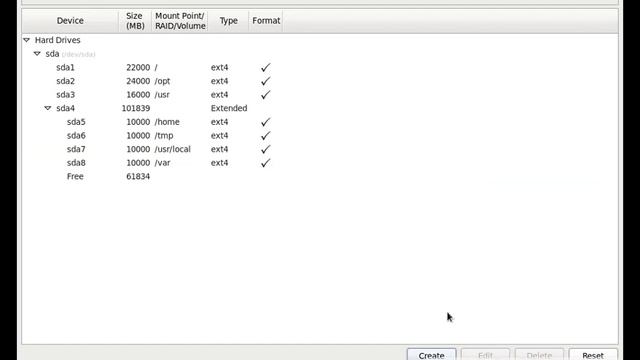The height and width of the screenshot is (360, 640).
Task: Select the sda4 extended partition row
Action: 320,108
